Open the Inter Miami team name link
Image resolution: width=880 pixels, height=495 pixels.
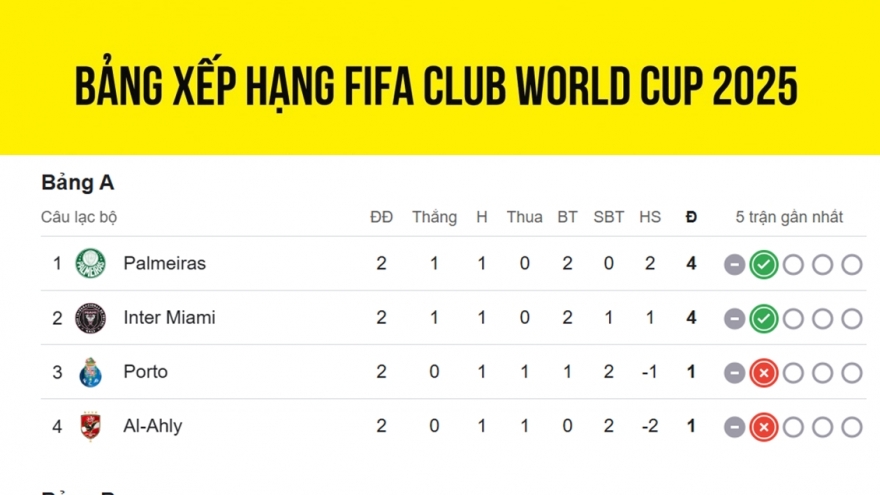(169, 318)
